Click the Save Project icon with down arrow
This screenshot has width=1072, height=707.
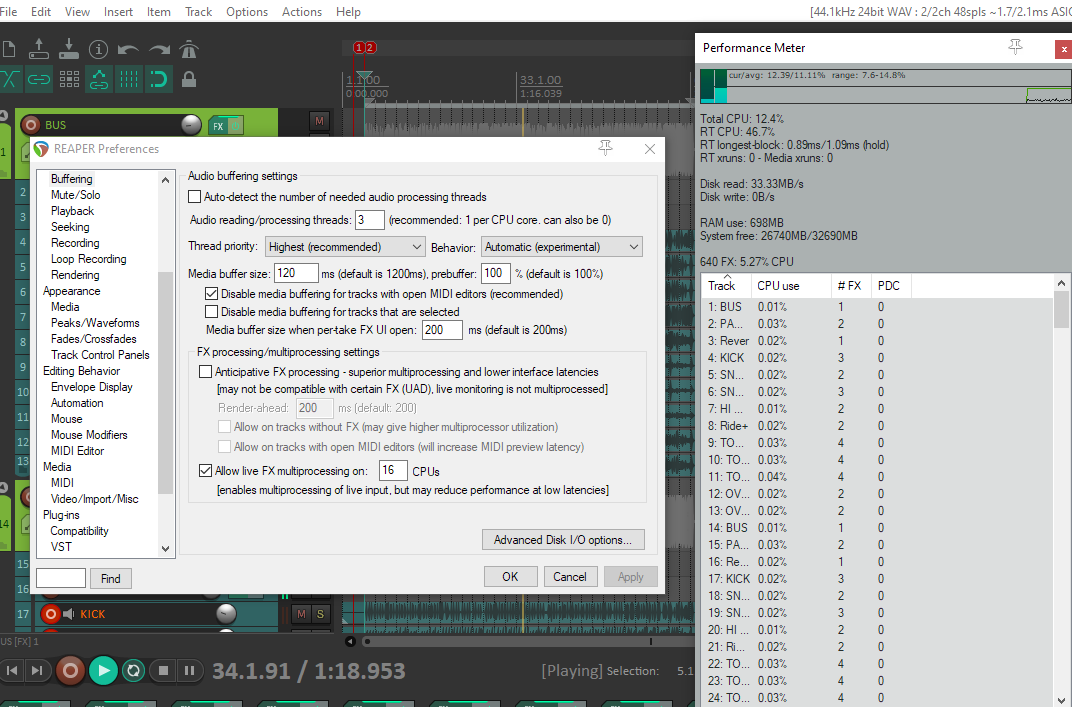[68, 49]
